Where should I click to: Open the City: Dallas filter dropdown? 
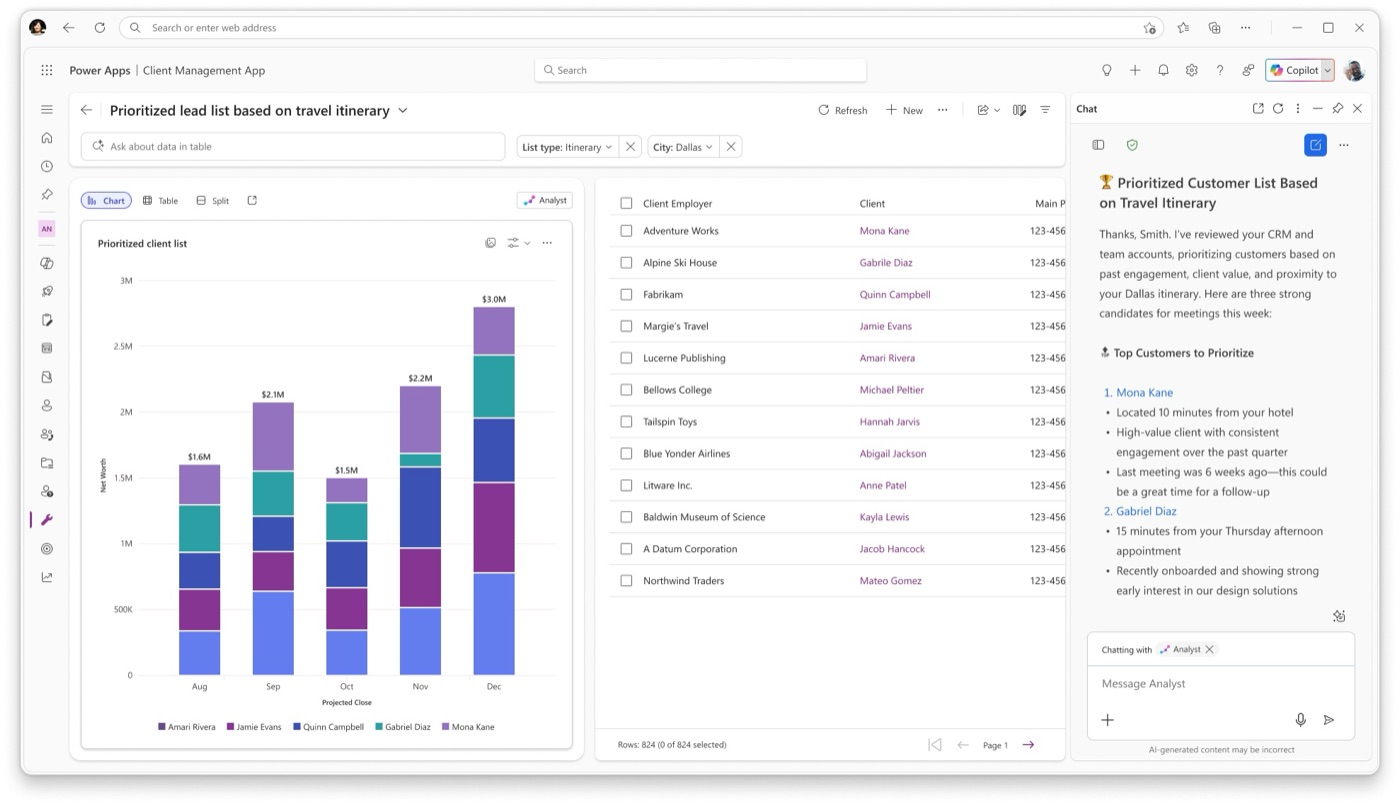point(683,147)
